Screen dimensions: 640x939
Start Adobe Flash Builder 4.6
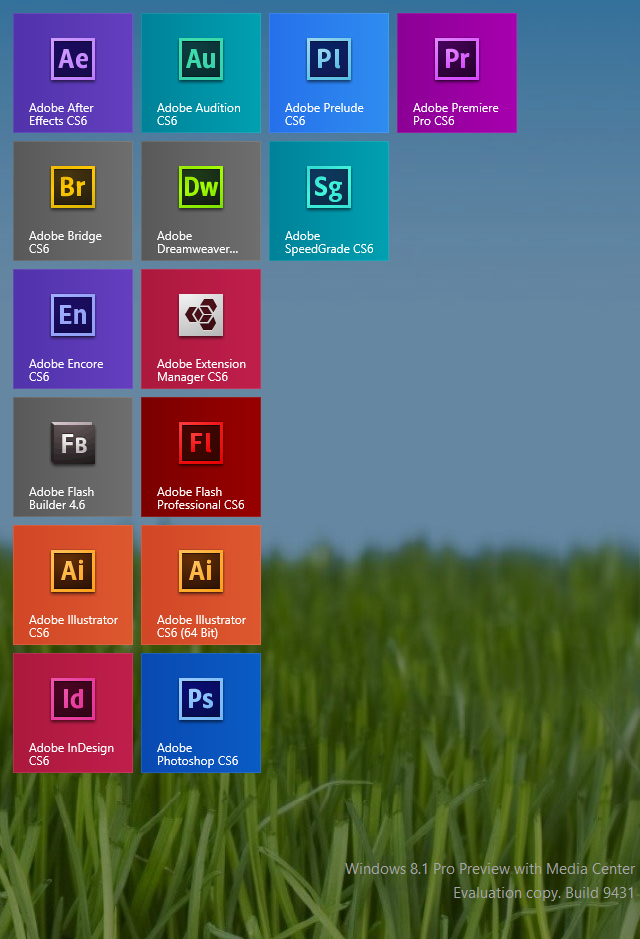click(x=73, y=457)
